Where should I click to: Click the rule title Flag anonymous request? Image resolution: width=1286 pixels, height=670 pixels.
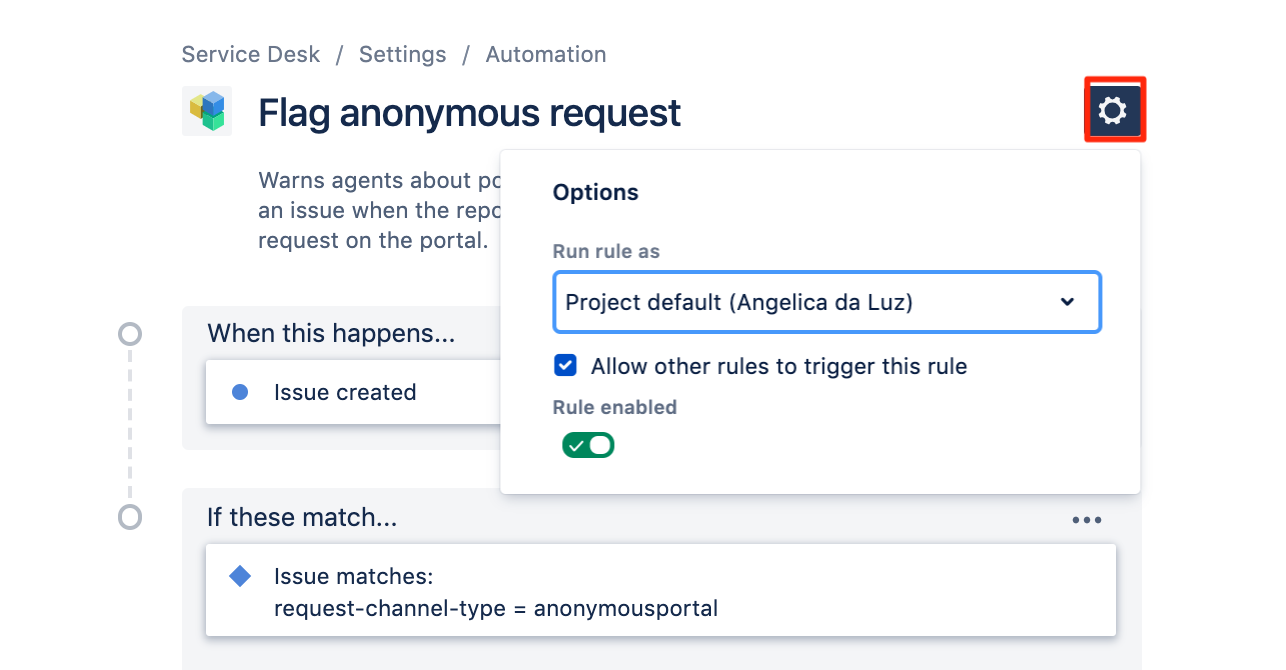point(468,112)
